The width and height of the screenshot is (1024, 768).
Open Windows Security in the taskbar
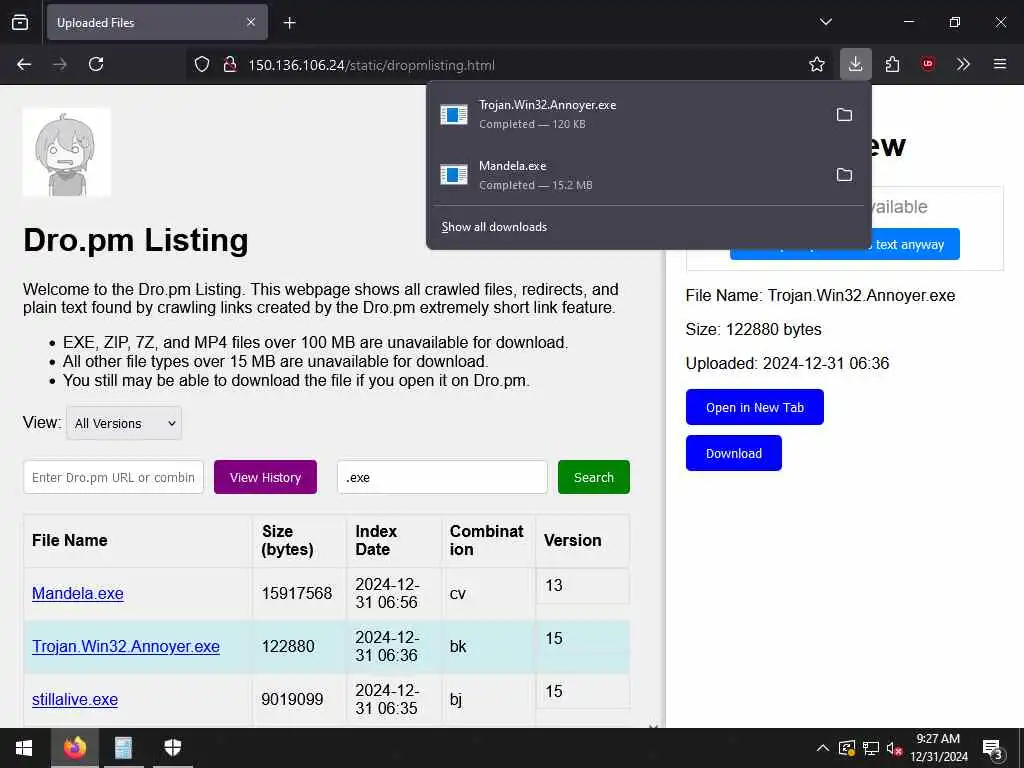172,748
